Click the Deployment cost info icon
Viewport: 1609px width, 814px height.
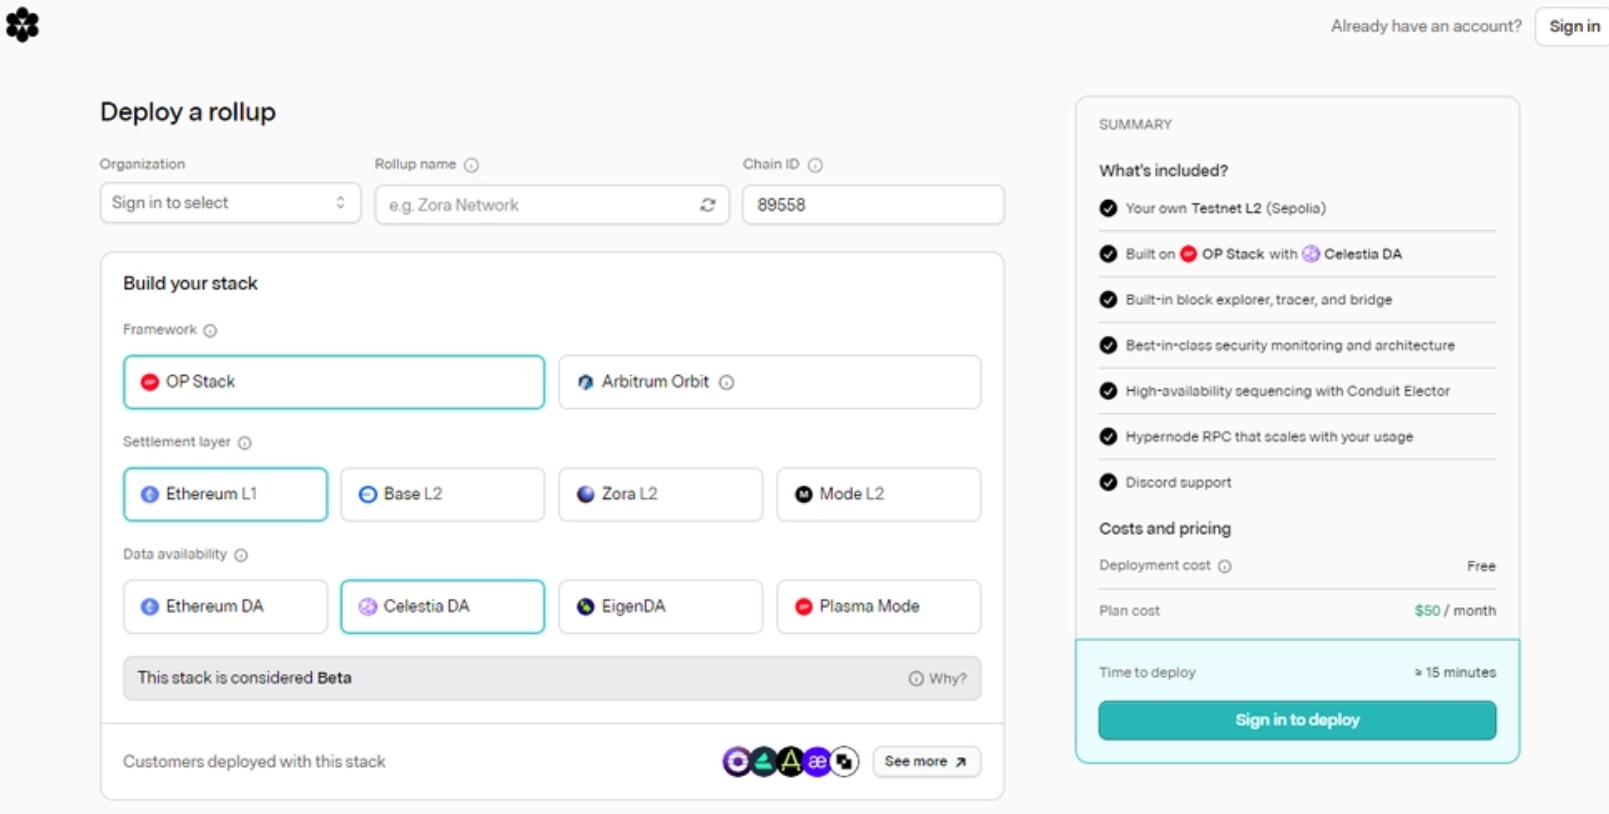(1225, 566)
